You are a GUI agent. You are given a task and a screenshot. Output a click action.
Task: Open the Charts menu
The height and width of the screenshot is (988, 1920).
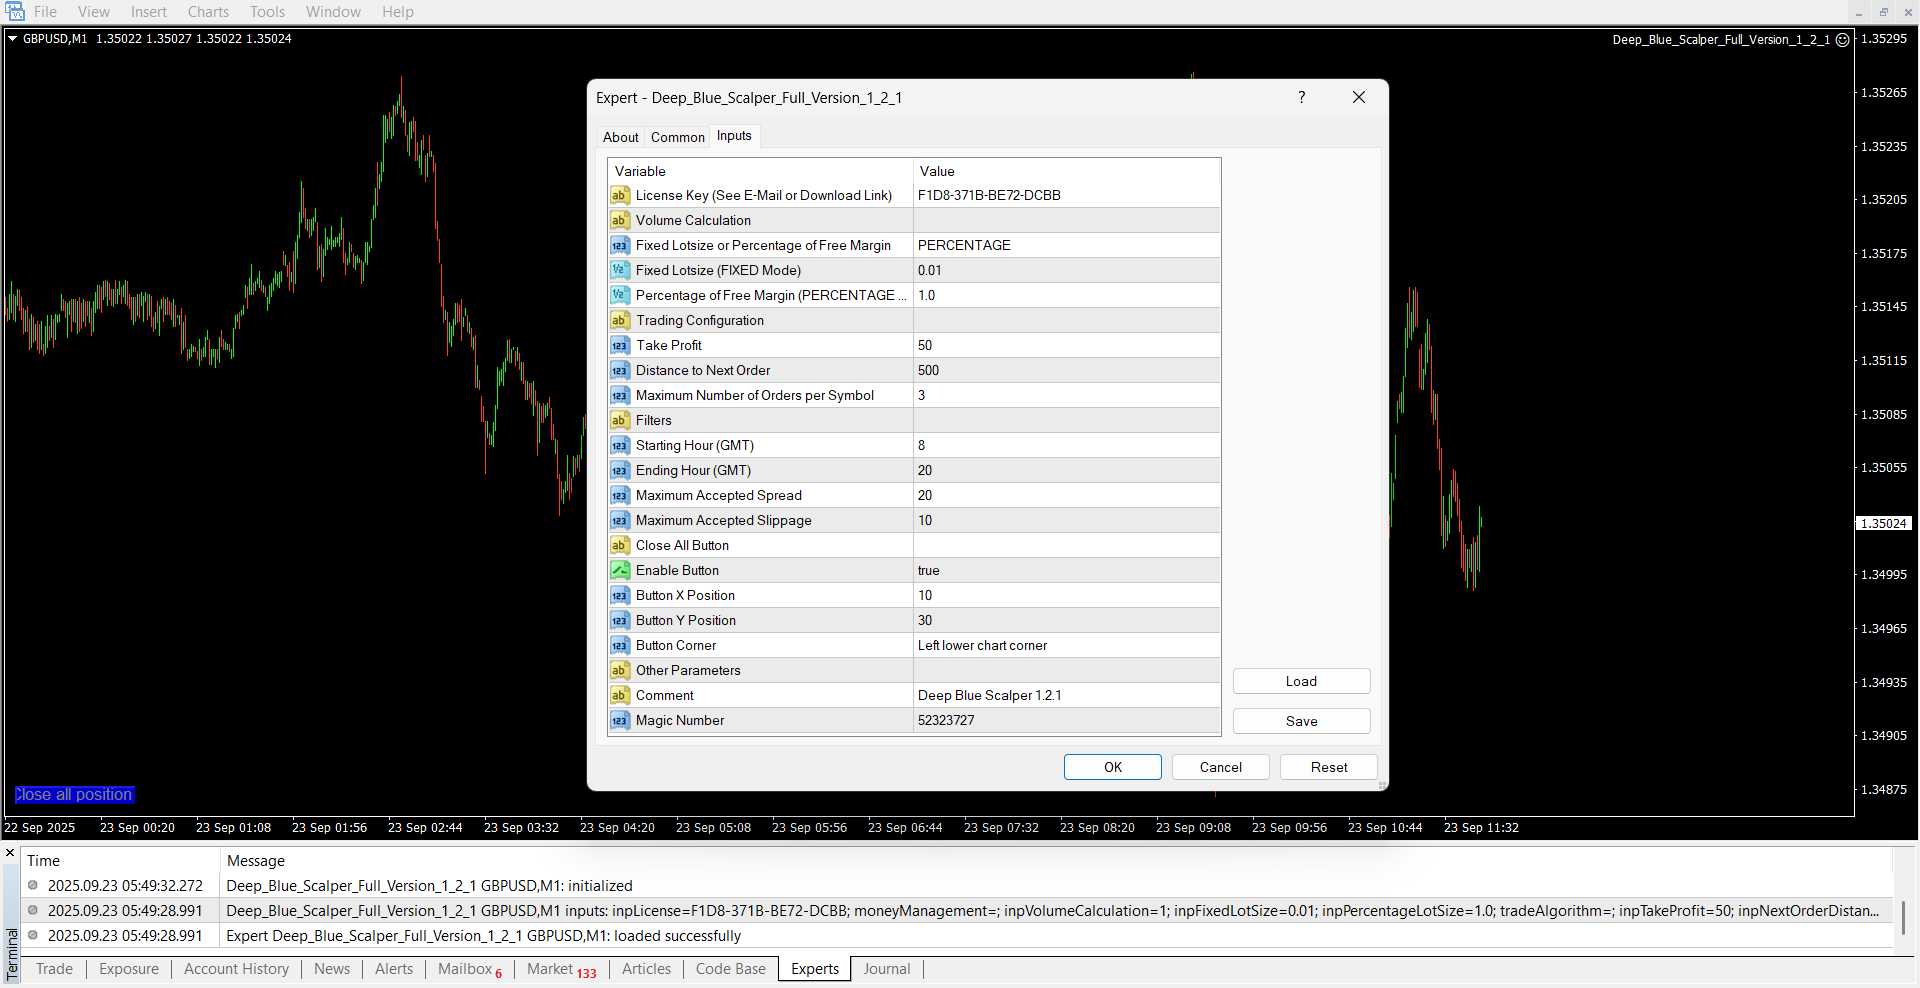coord(208,12)
